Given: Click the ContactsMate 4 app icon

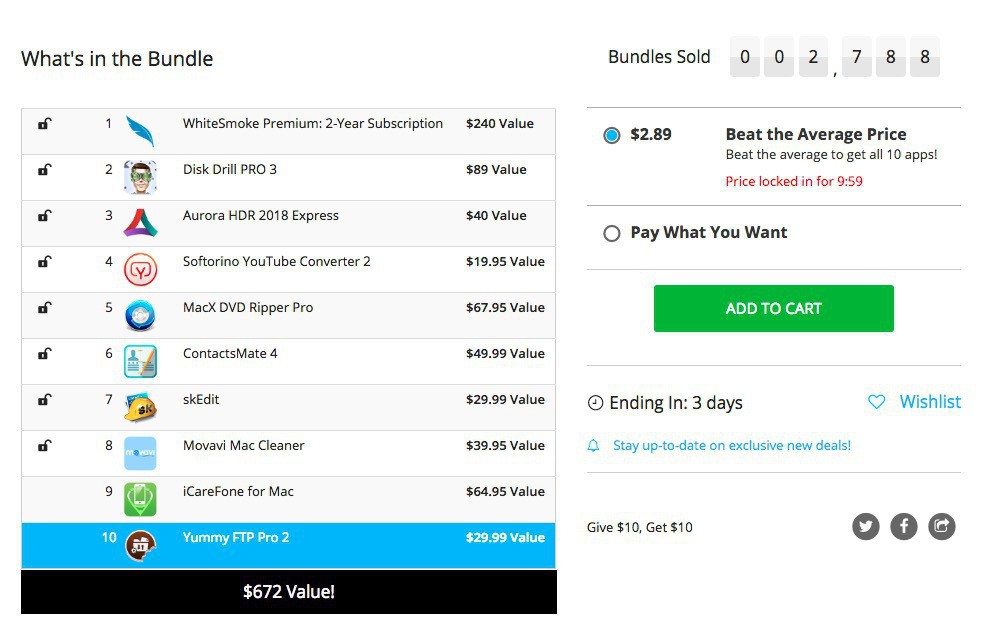Looking at the screenshot, I should [x=140, y=361].
